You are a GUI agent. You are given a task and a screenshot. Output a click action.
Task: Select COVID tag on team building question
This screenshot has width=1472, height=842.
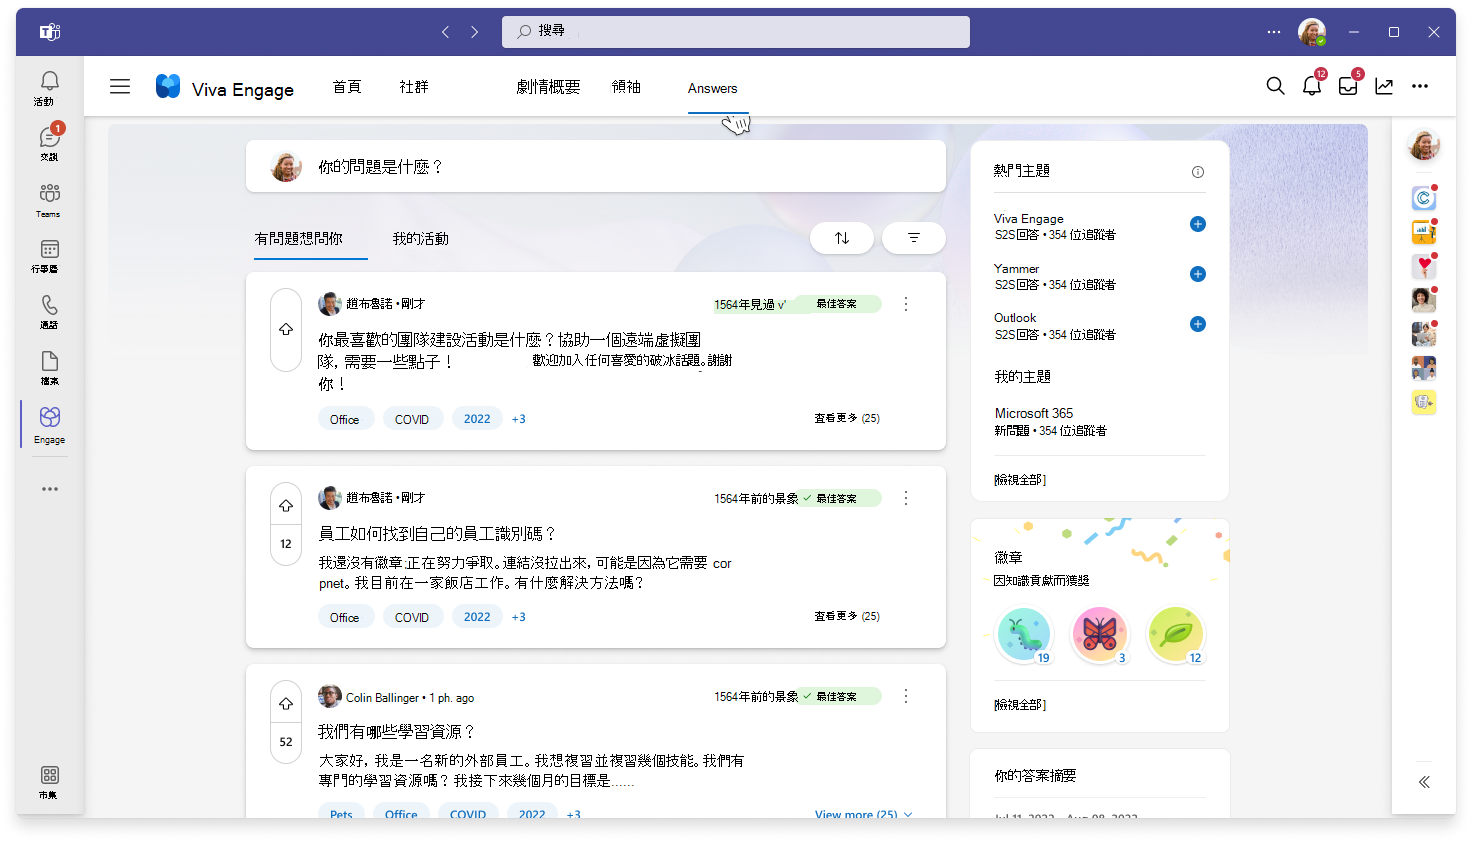tap(411, 419)
